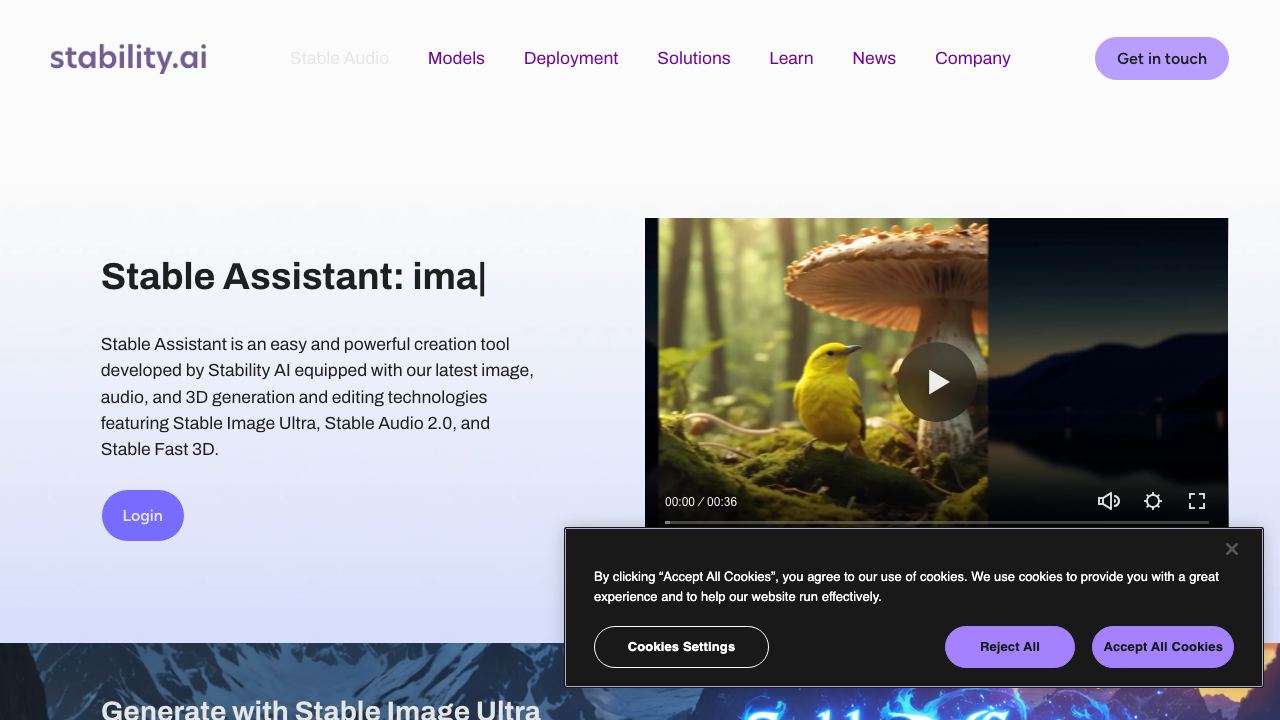Screen dimensions: 1280x720
Task: Click Generate with Stable Image Ultra heading
Action: tap(321, 709)
